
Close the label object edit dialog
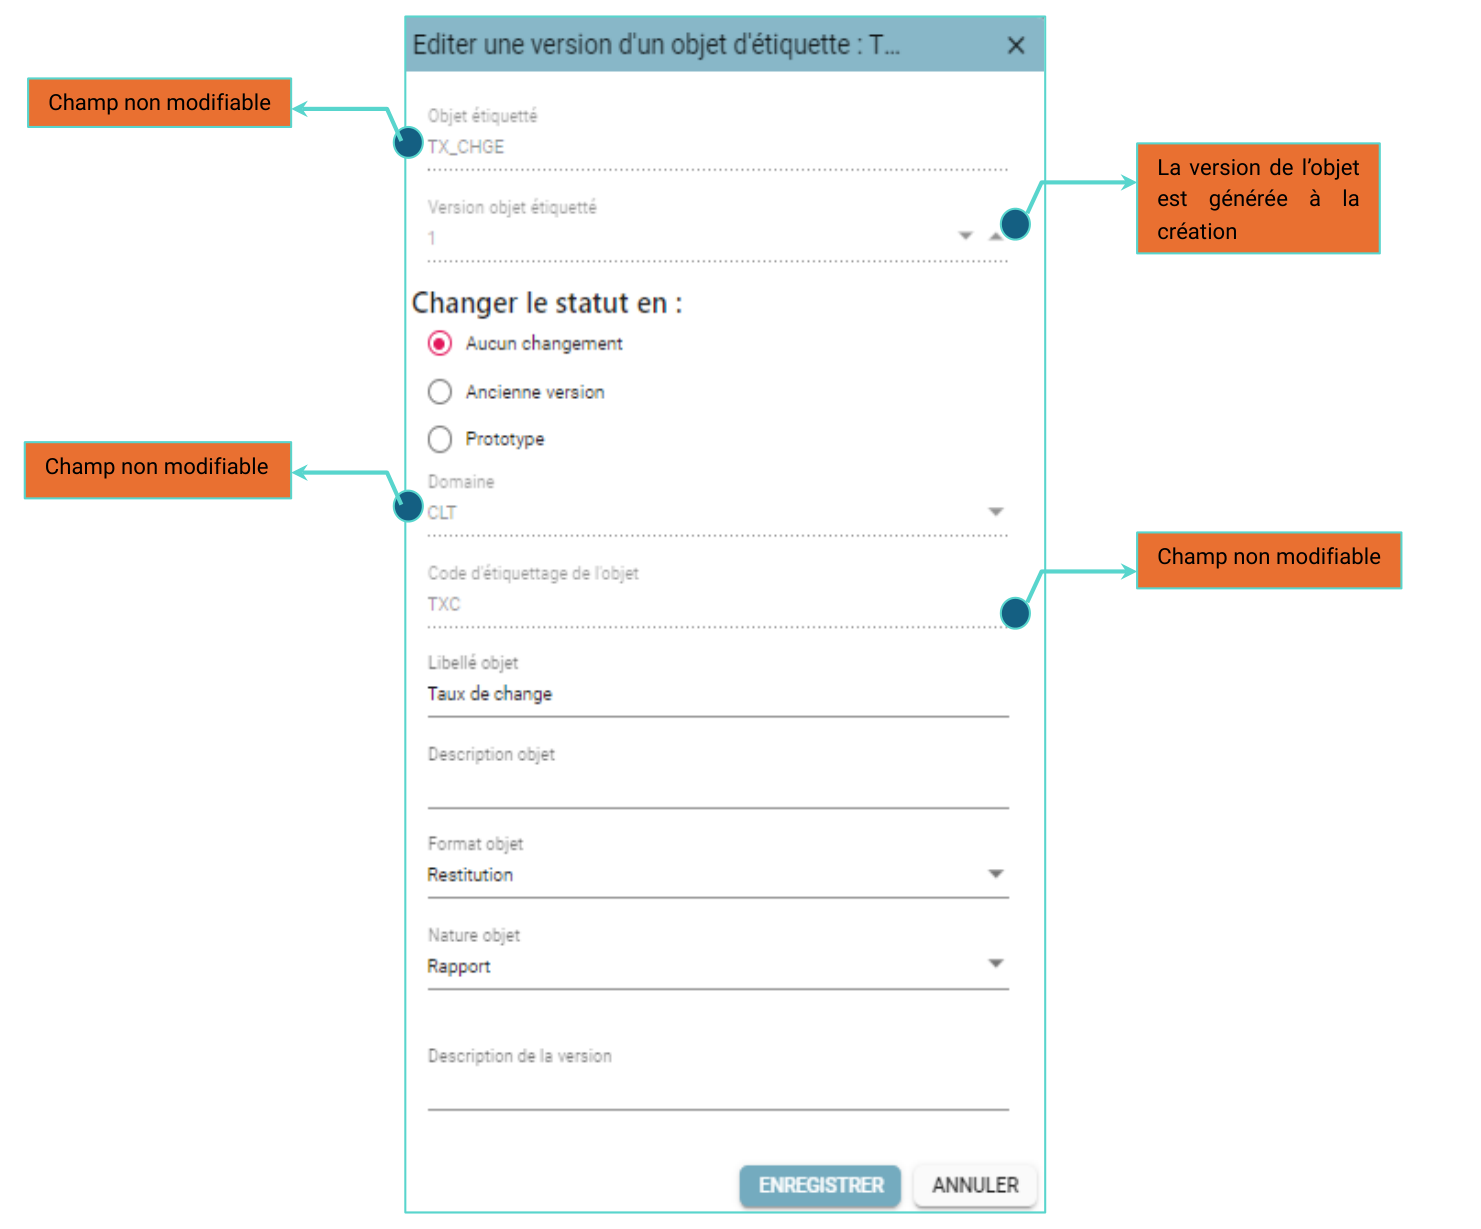pyautogui.click(x=1015, y=45)
